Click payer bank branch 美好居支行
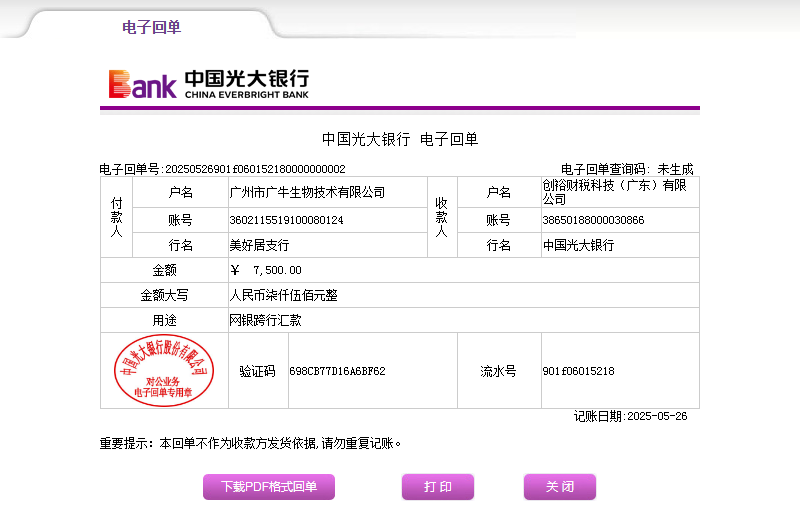The height and width of the screenshot is (532, 800). 259,245
